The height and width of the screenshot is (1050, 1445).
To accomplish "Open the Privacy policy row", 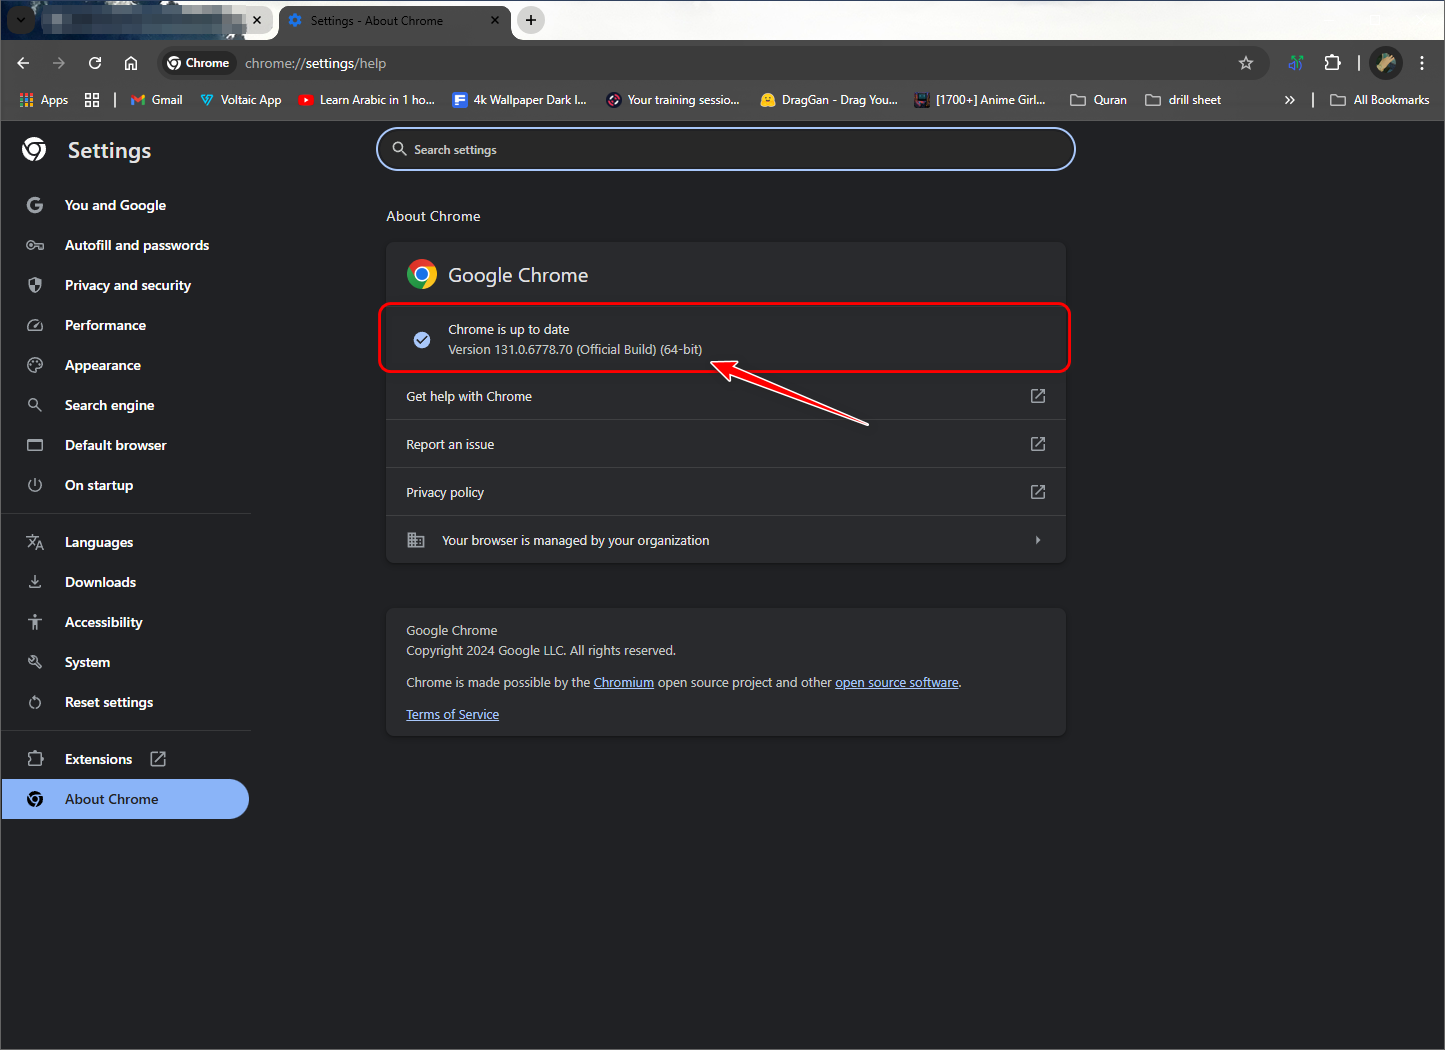I will pyautogui.click(x=726, y=492).
